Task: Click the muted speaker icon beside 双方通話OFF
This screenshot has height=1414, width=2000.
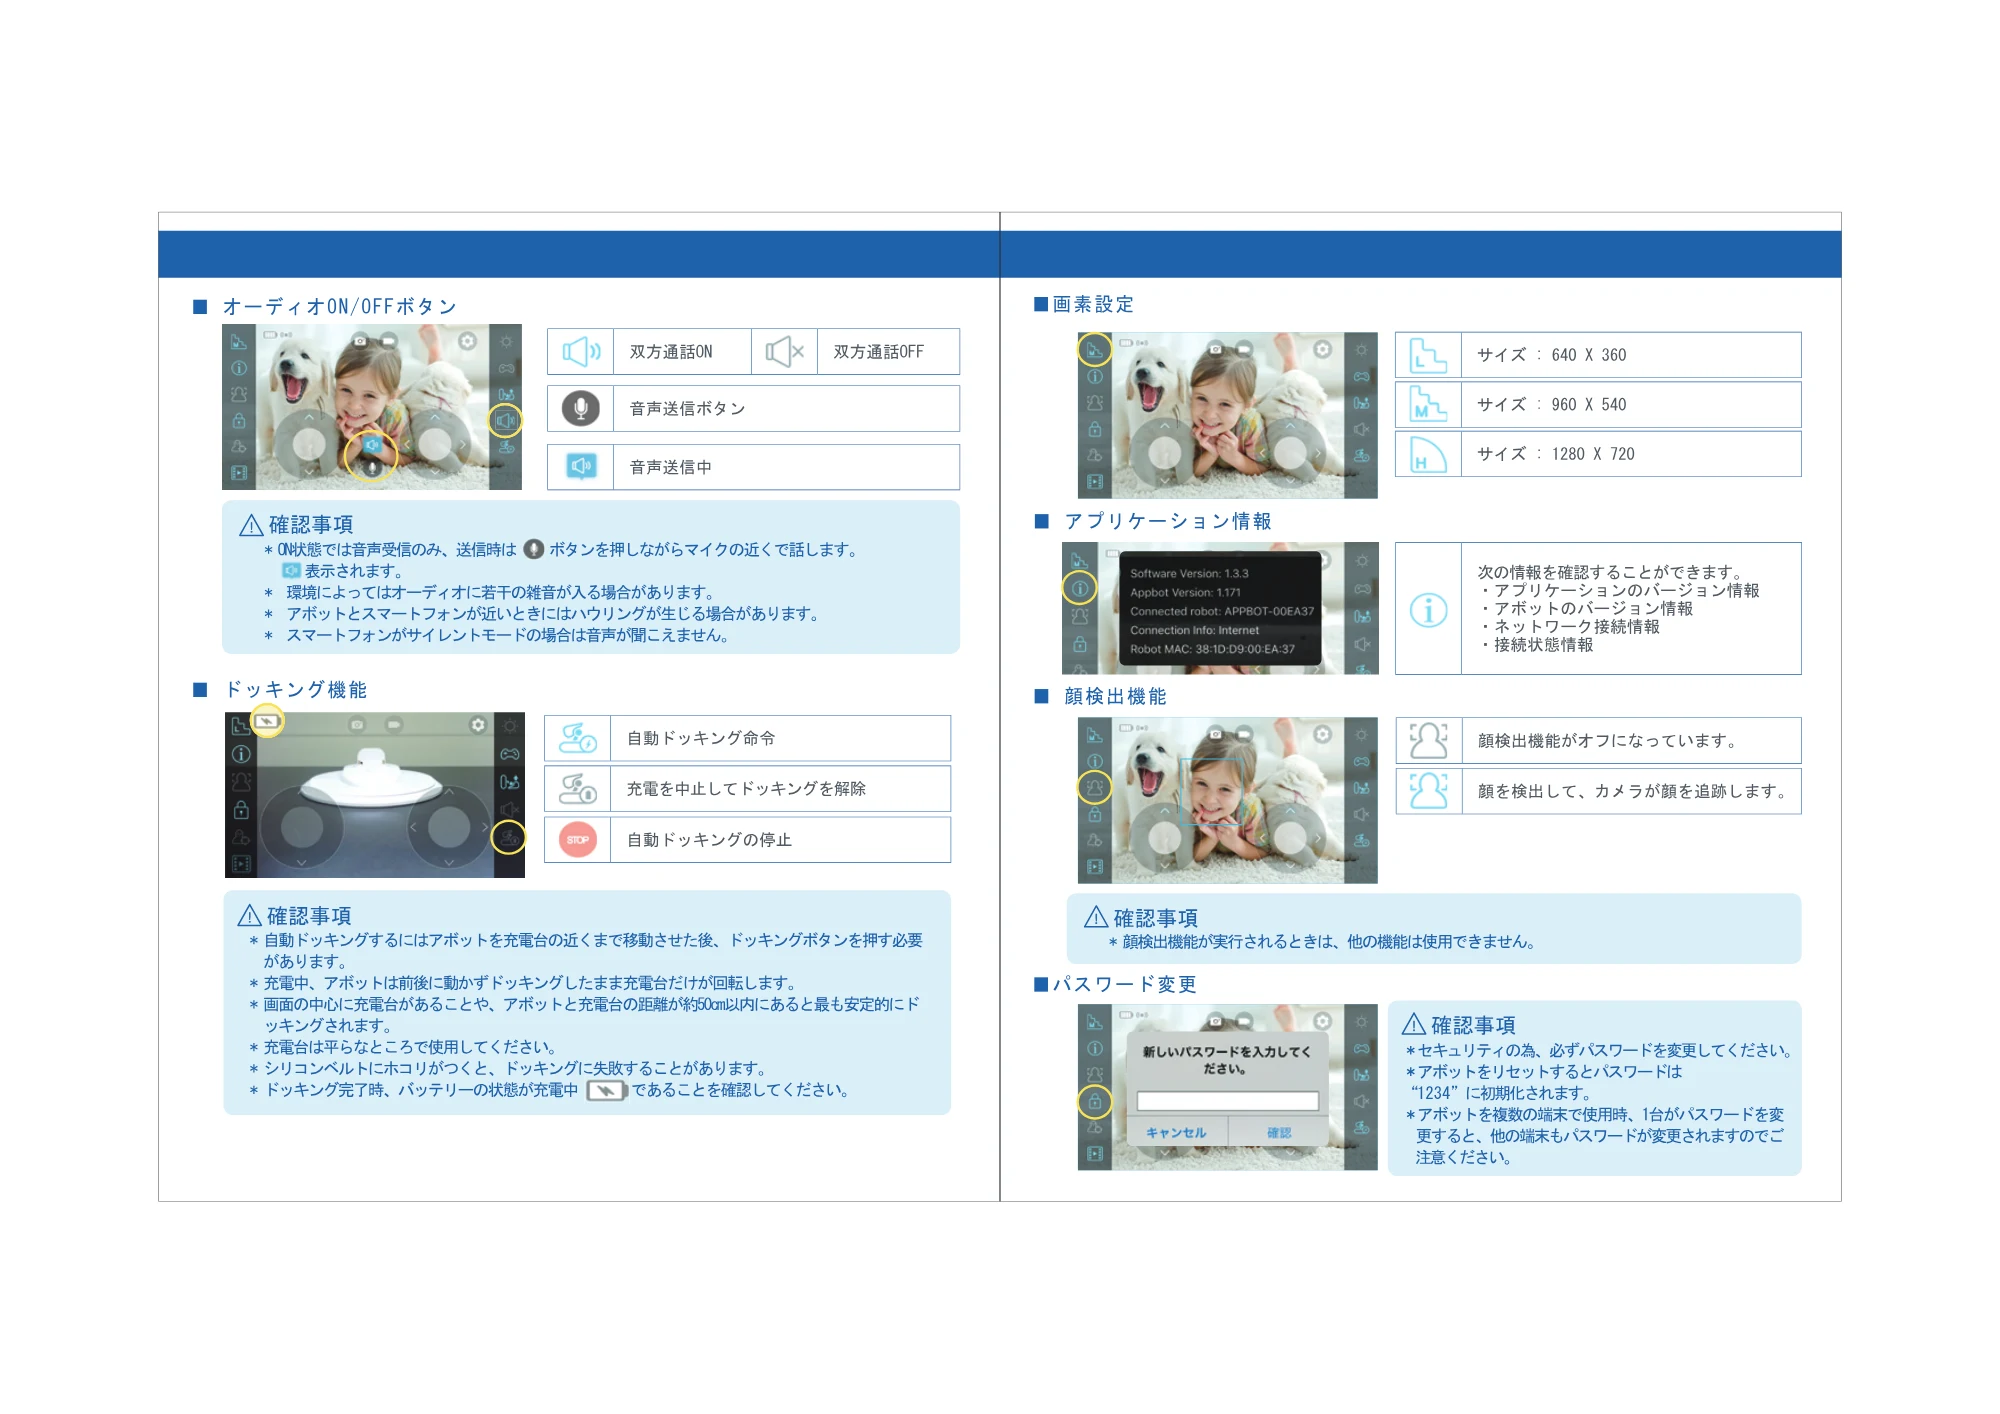Action: (x=784, y=352)
